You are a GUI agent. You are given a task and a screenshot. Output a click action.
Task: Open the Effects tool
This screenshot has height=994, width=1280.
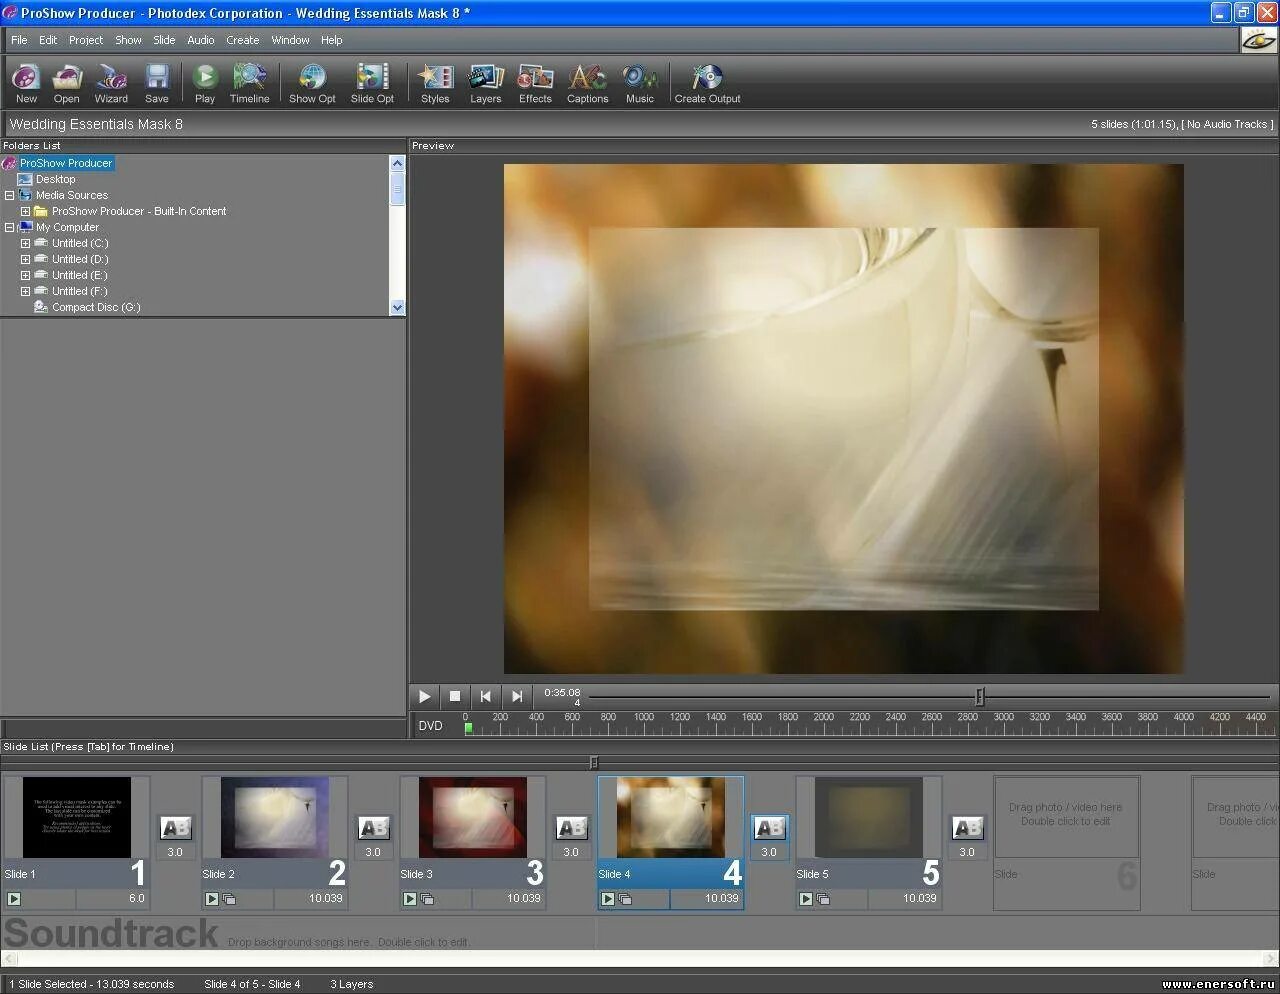tap(535, 83)
